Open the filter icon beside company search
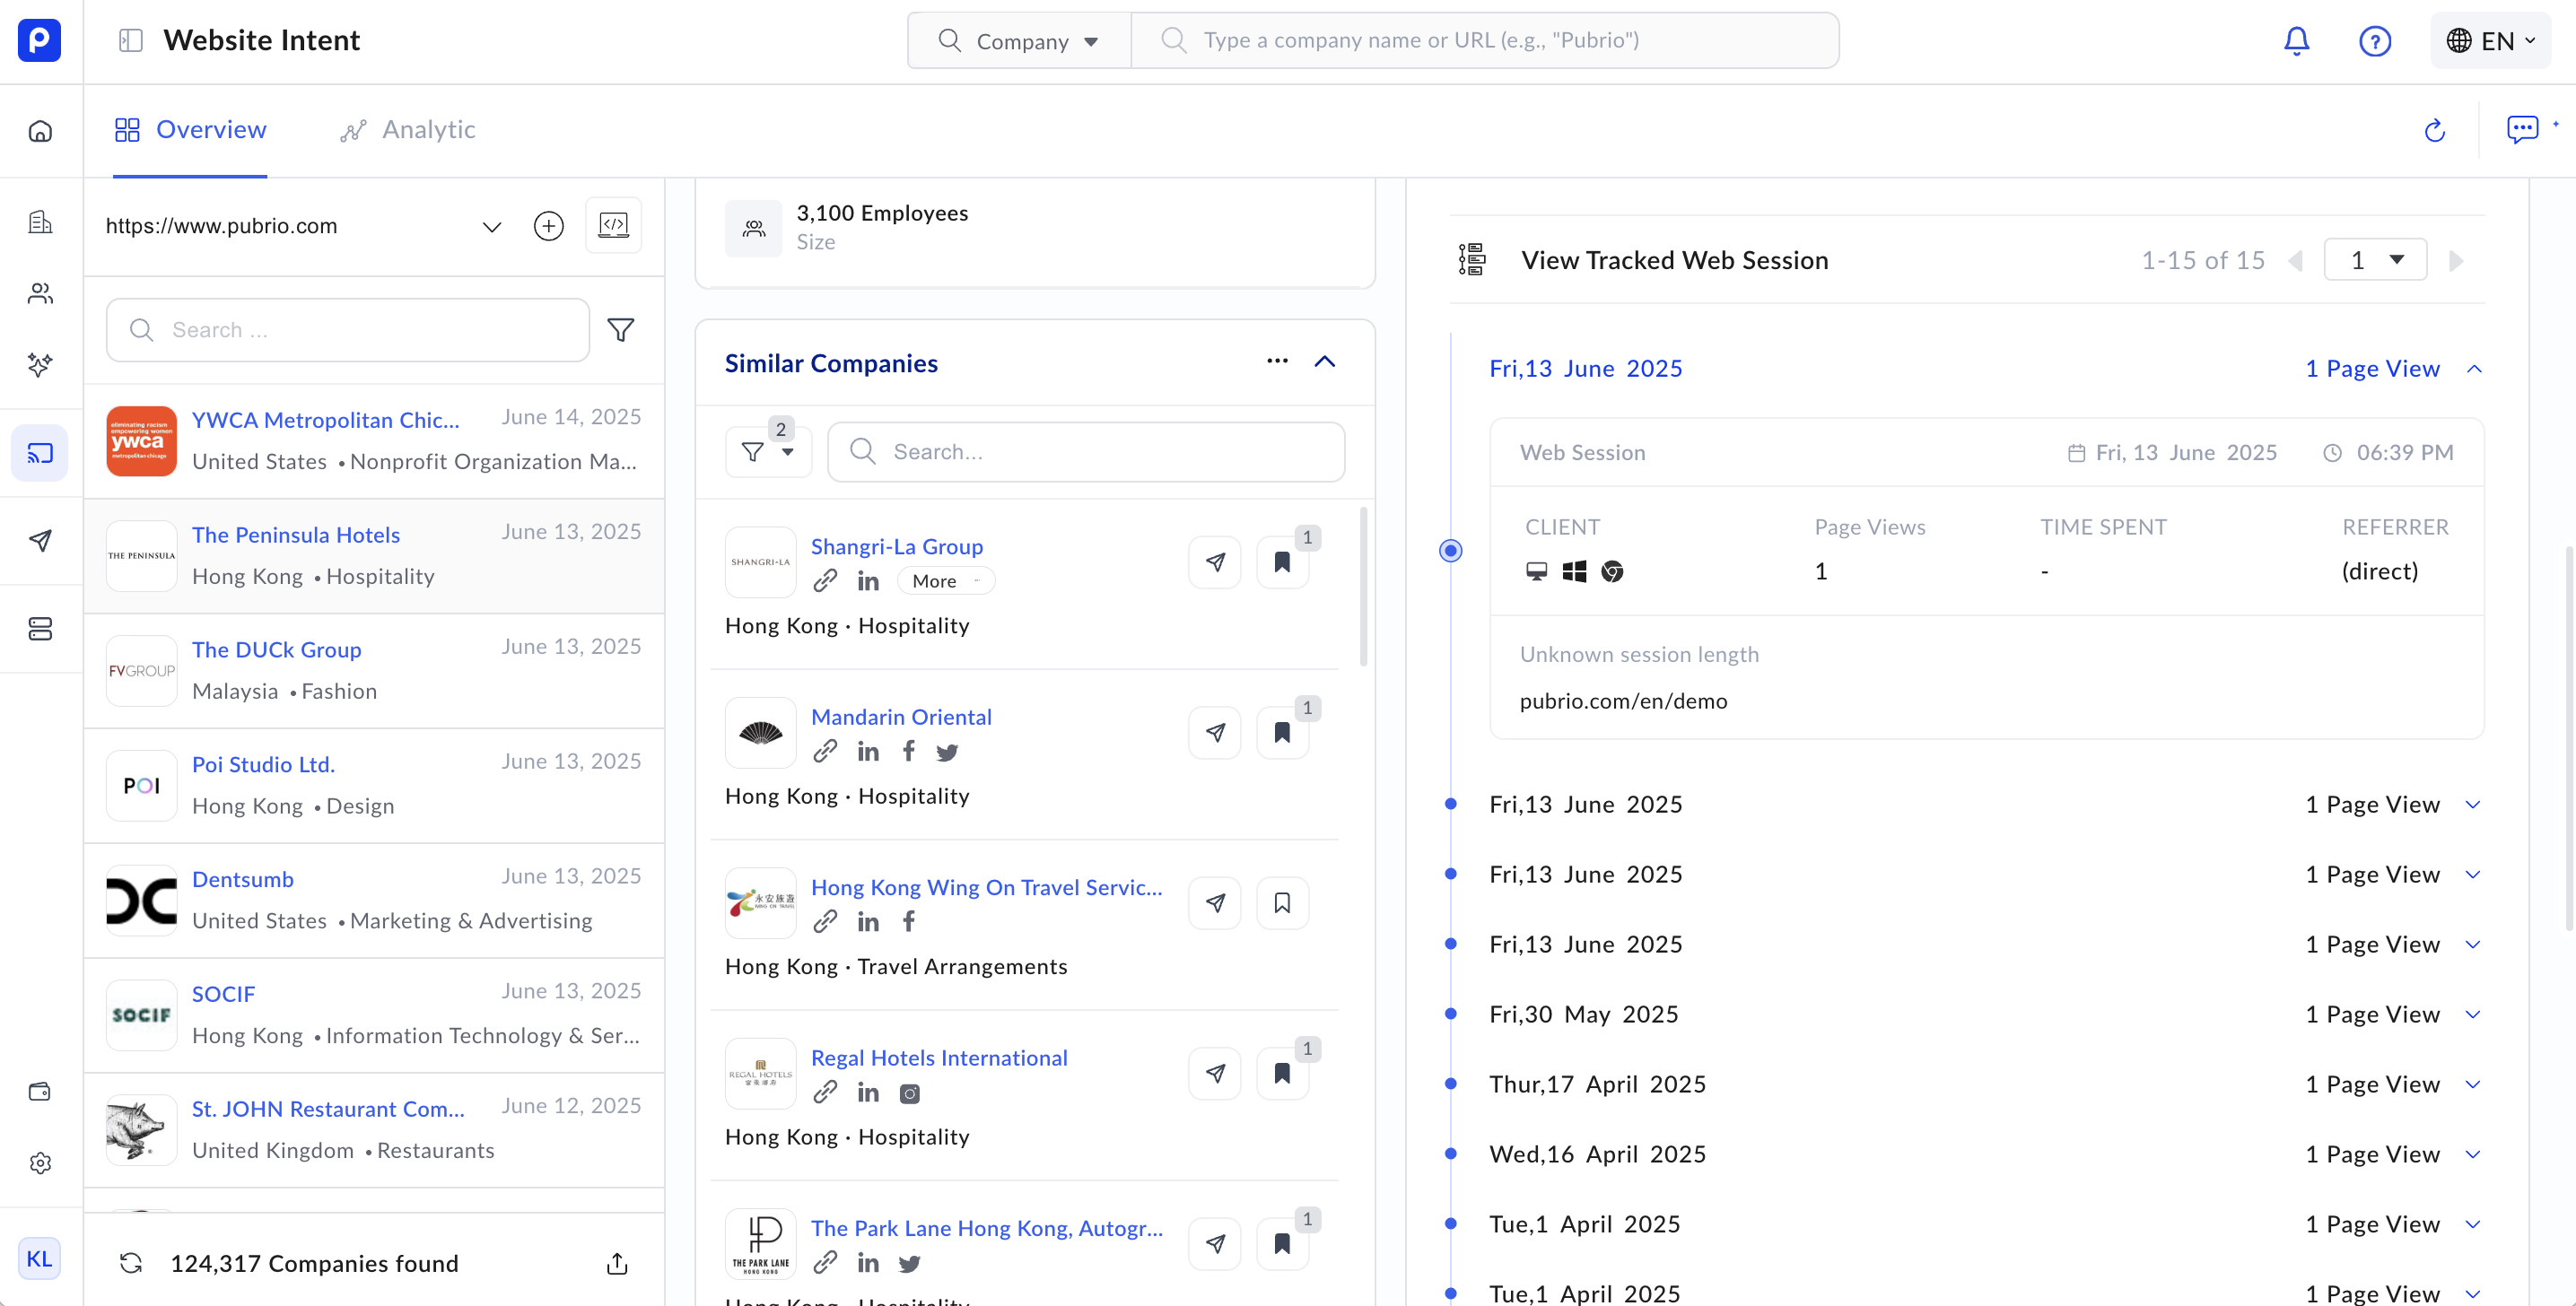2576x1306 pixels. coord(621,330)
